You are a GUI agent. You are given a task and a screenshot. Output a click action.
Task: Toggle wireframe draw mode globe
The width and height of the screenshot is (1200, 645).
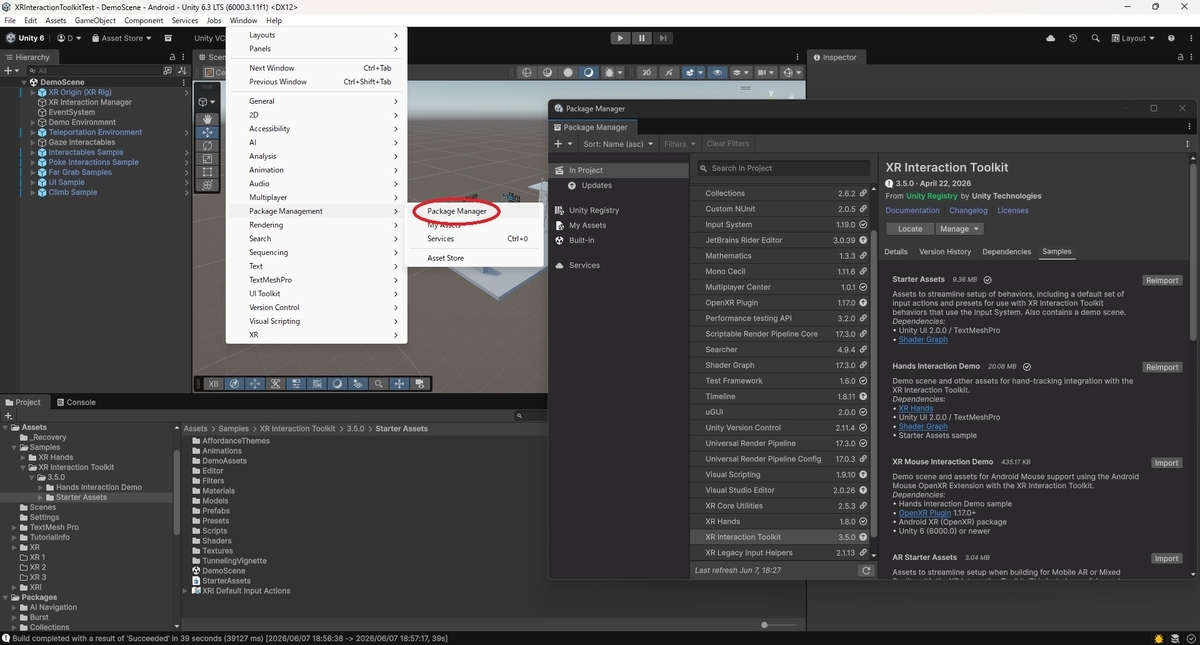coord(527,72)
